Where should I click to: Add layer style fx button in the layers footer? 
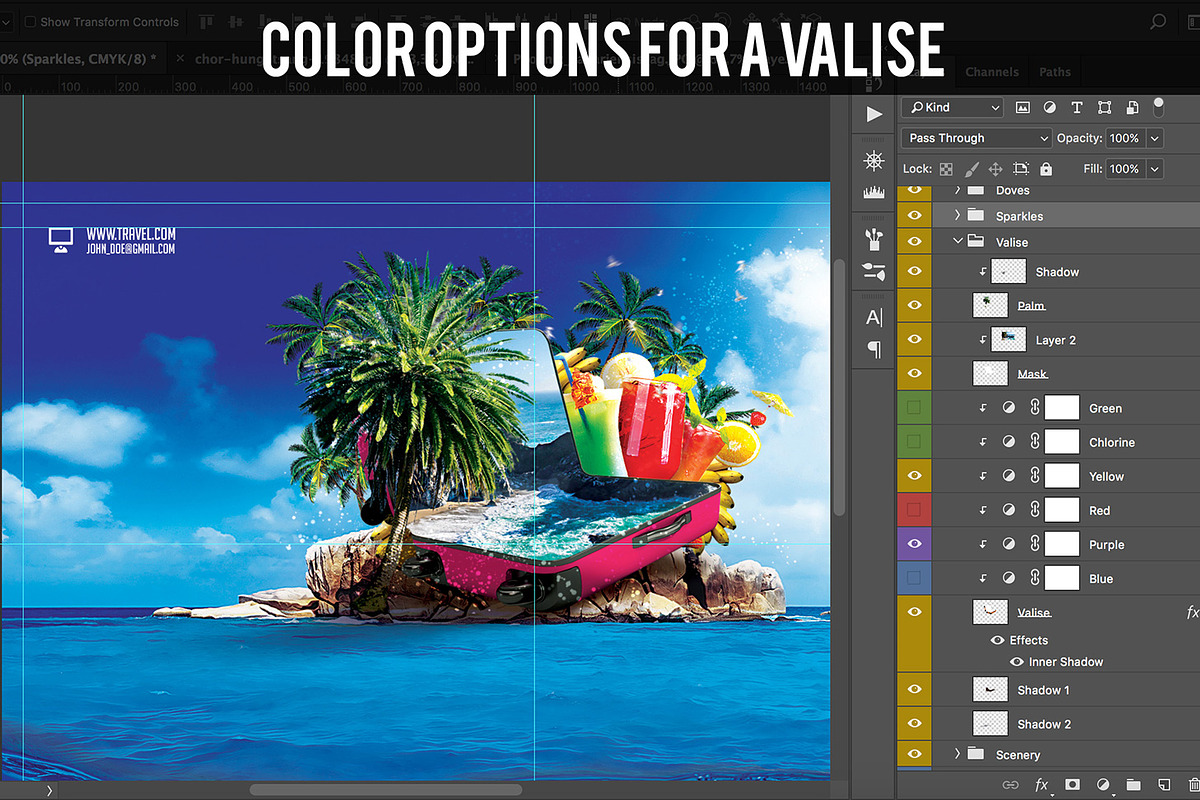pyautogui.click(x=1042, y=785)
